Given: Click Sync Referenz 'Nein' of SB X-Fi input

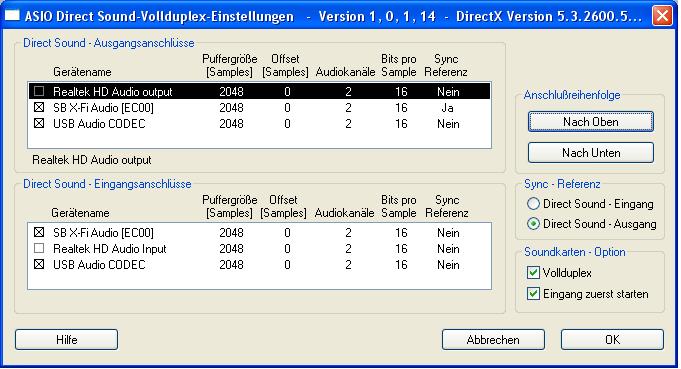Looking at the screenshot, I should click(x=448, y=233).
